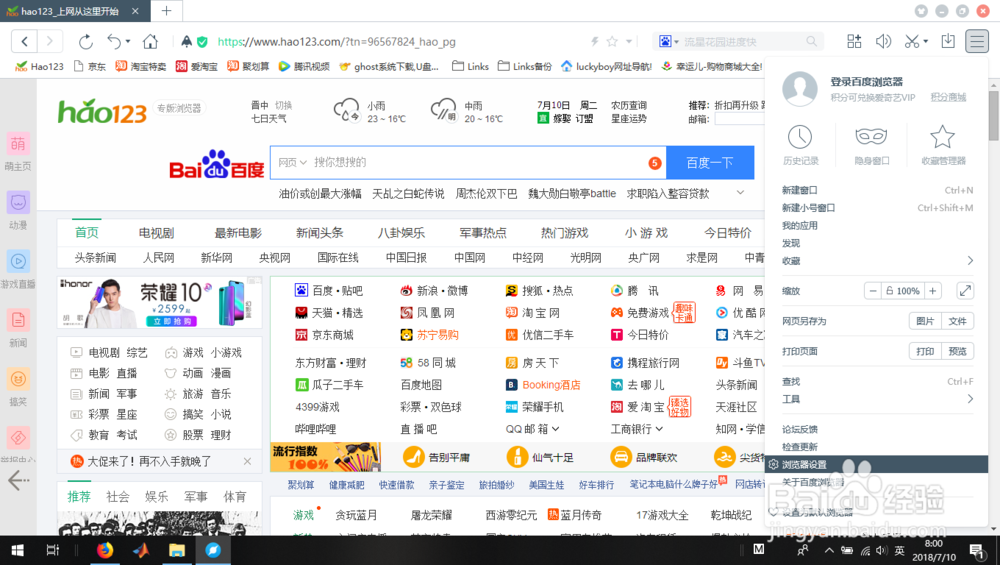Click 预览 print preview button
The width and height of the screenshot is (1000, 565).
957,351
